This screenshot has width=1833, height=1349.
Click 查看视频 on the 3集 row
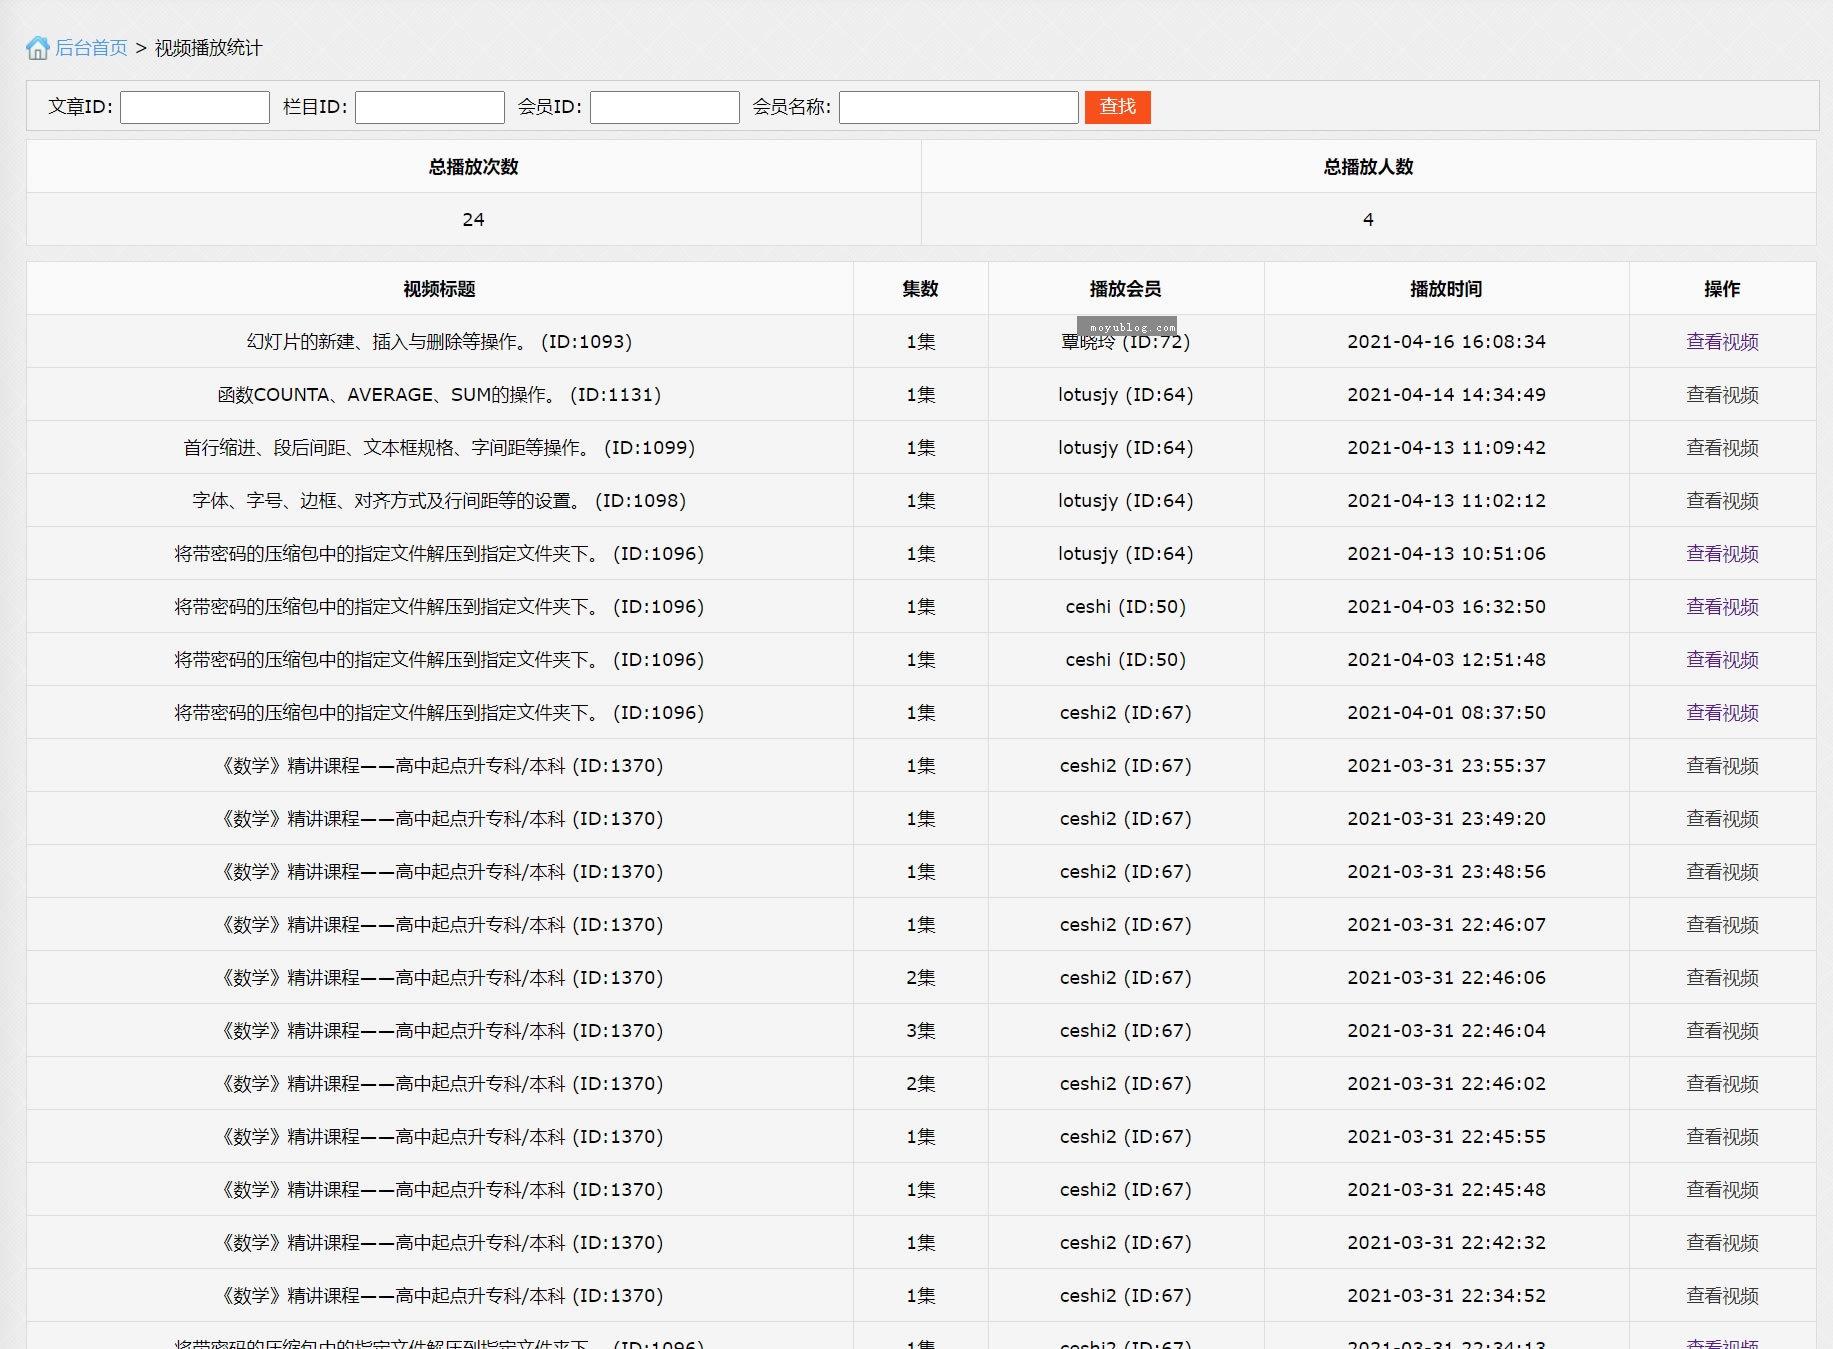pos(1722,1031)
